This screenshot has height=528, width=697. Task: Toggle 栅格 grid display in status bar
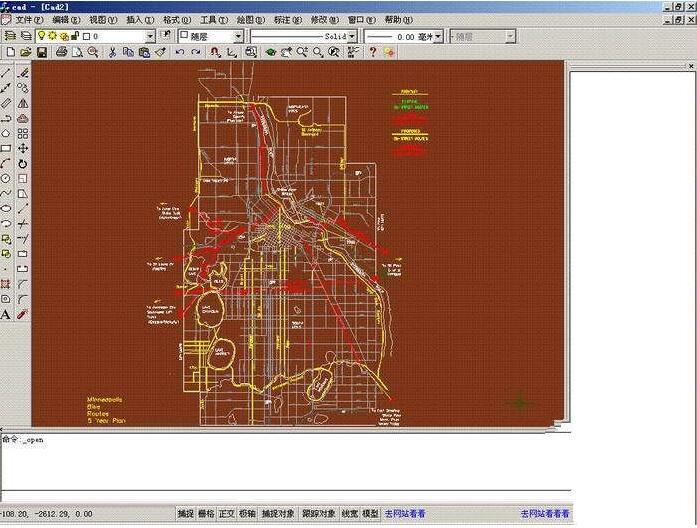click(206, 514)
